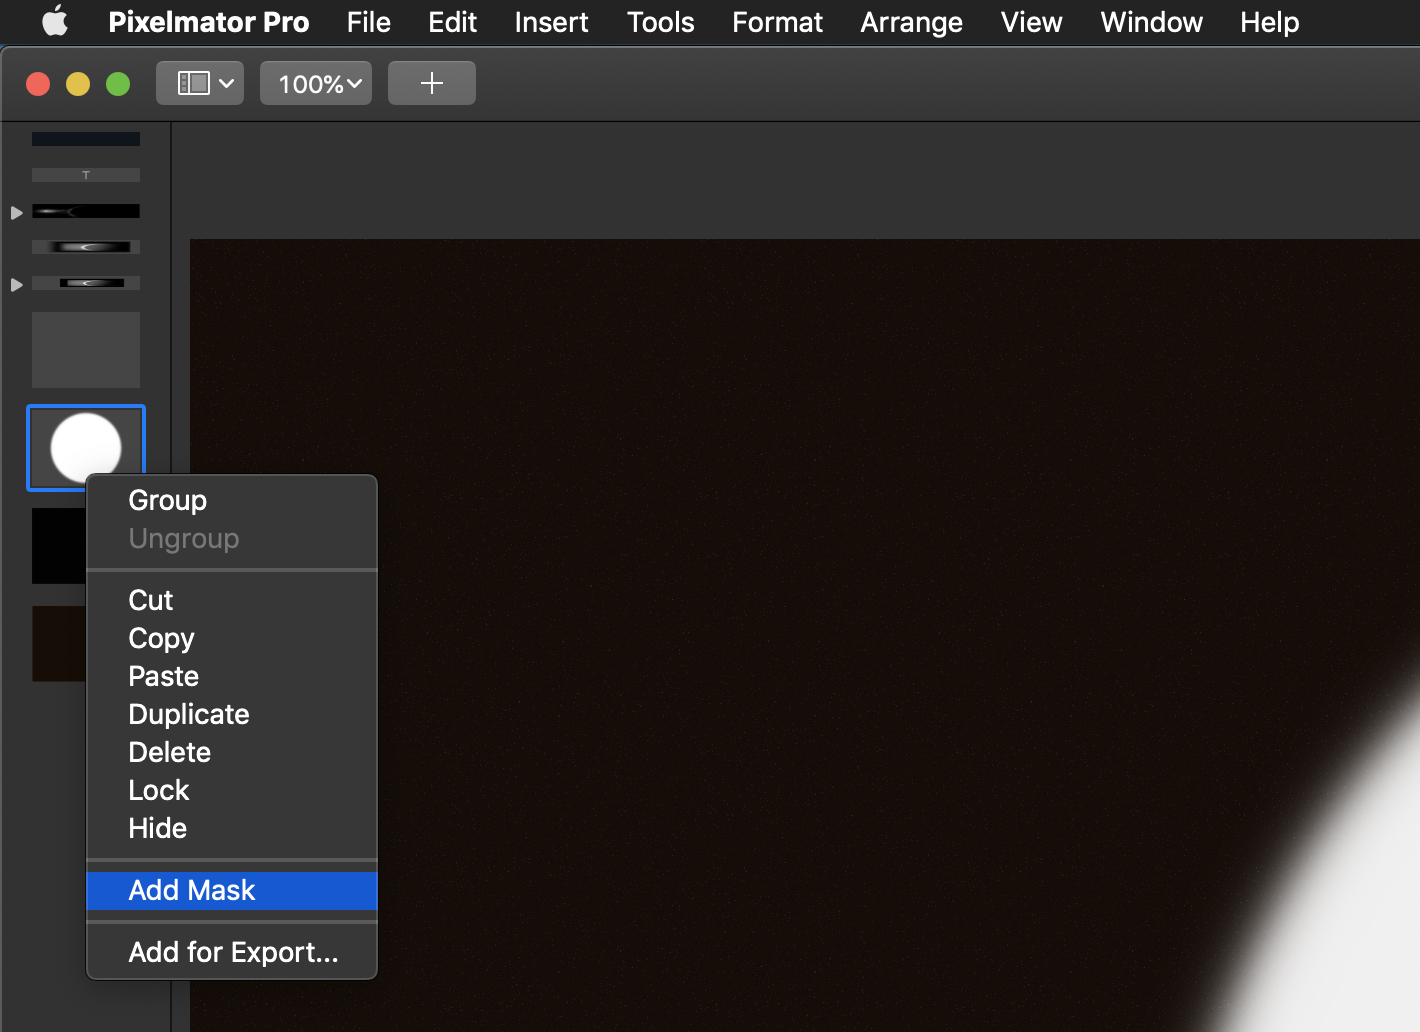Choose Copy from the context menu
The image size is (1420, 1032).
coord(232,638)
